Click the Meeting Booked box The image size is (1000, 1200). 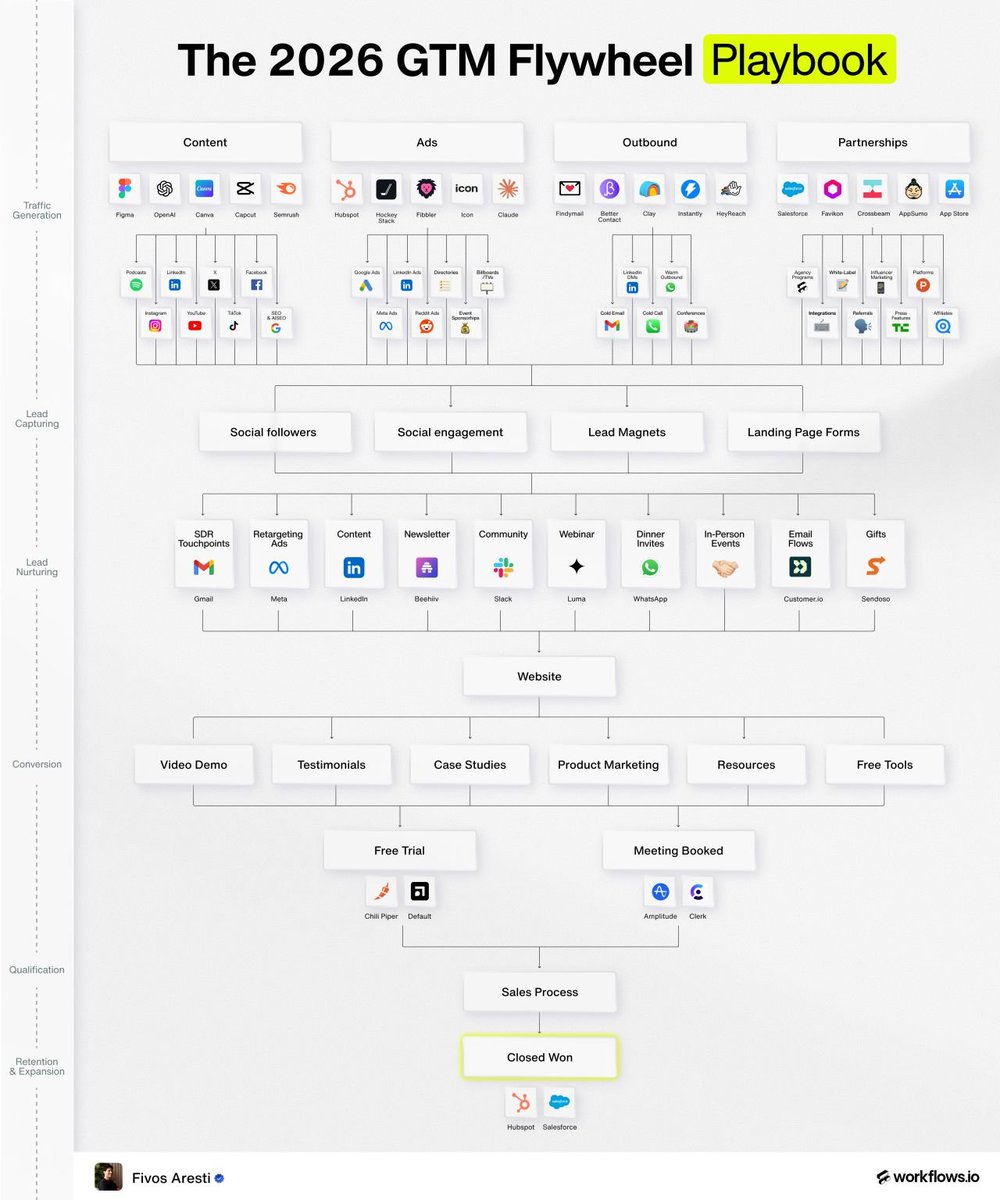click(678, 850)
